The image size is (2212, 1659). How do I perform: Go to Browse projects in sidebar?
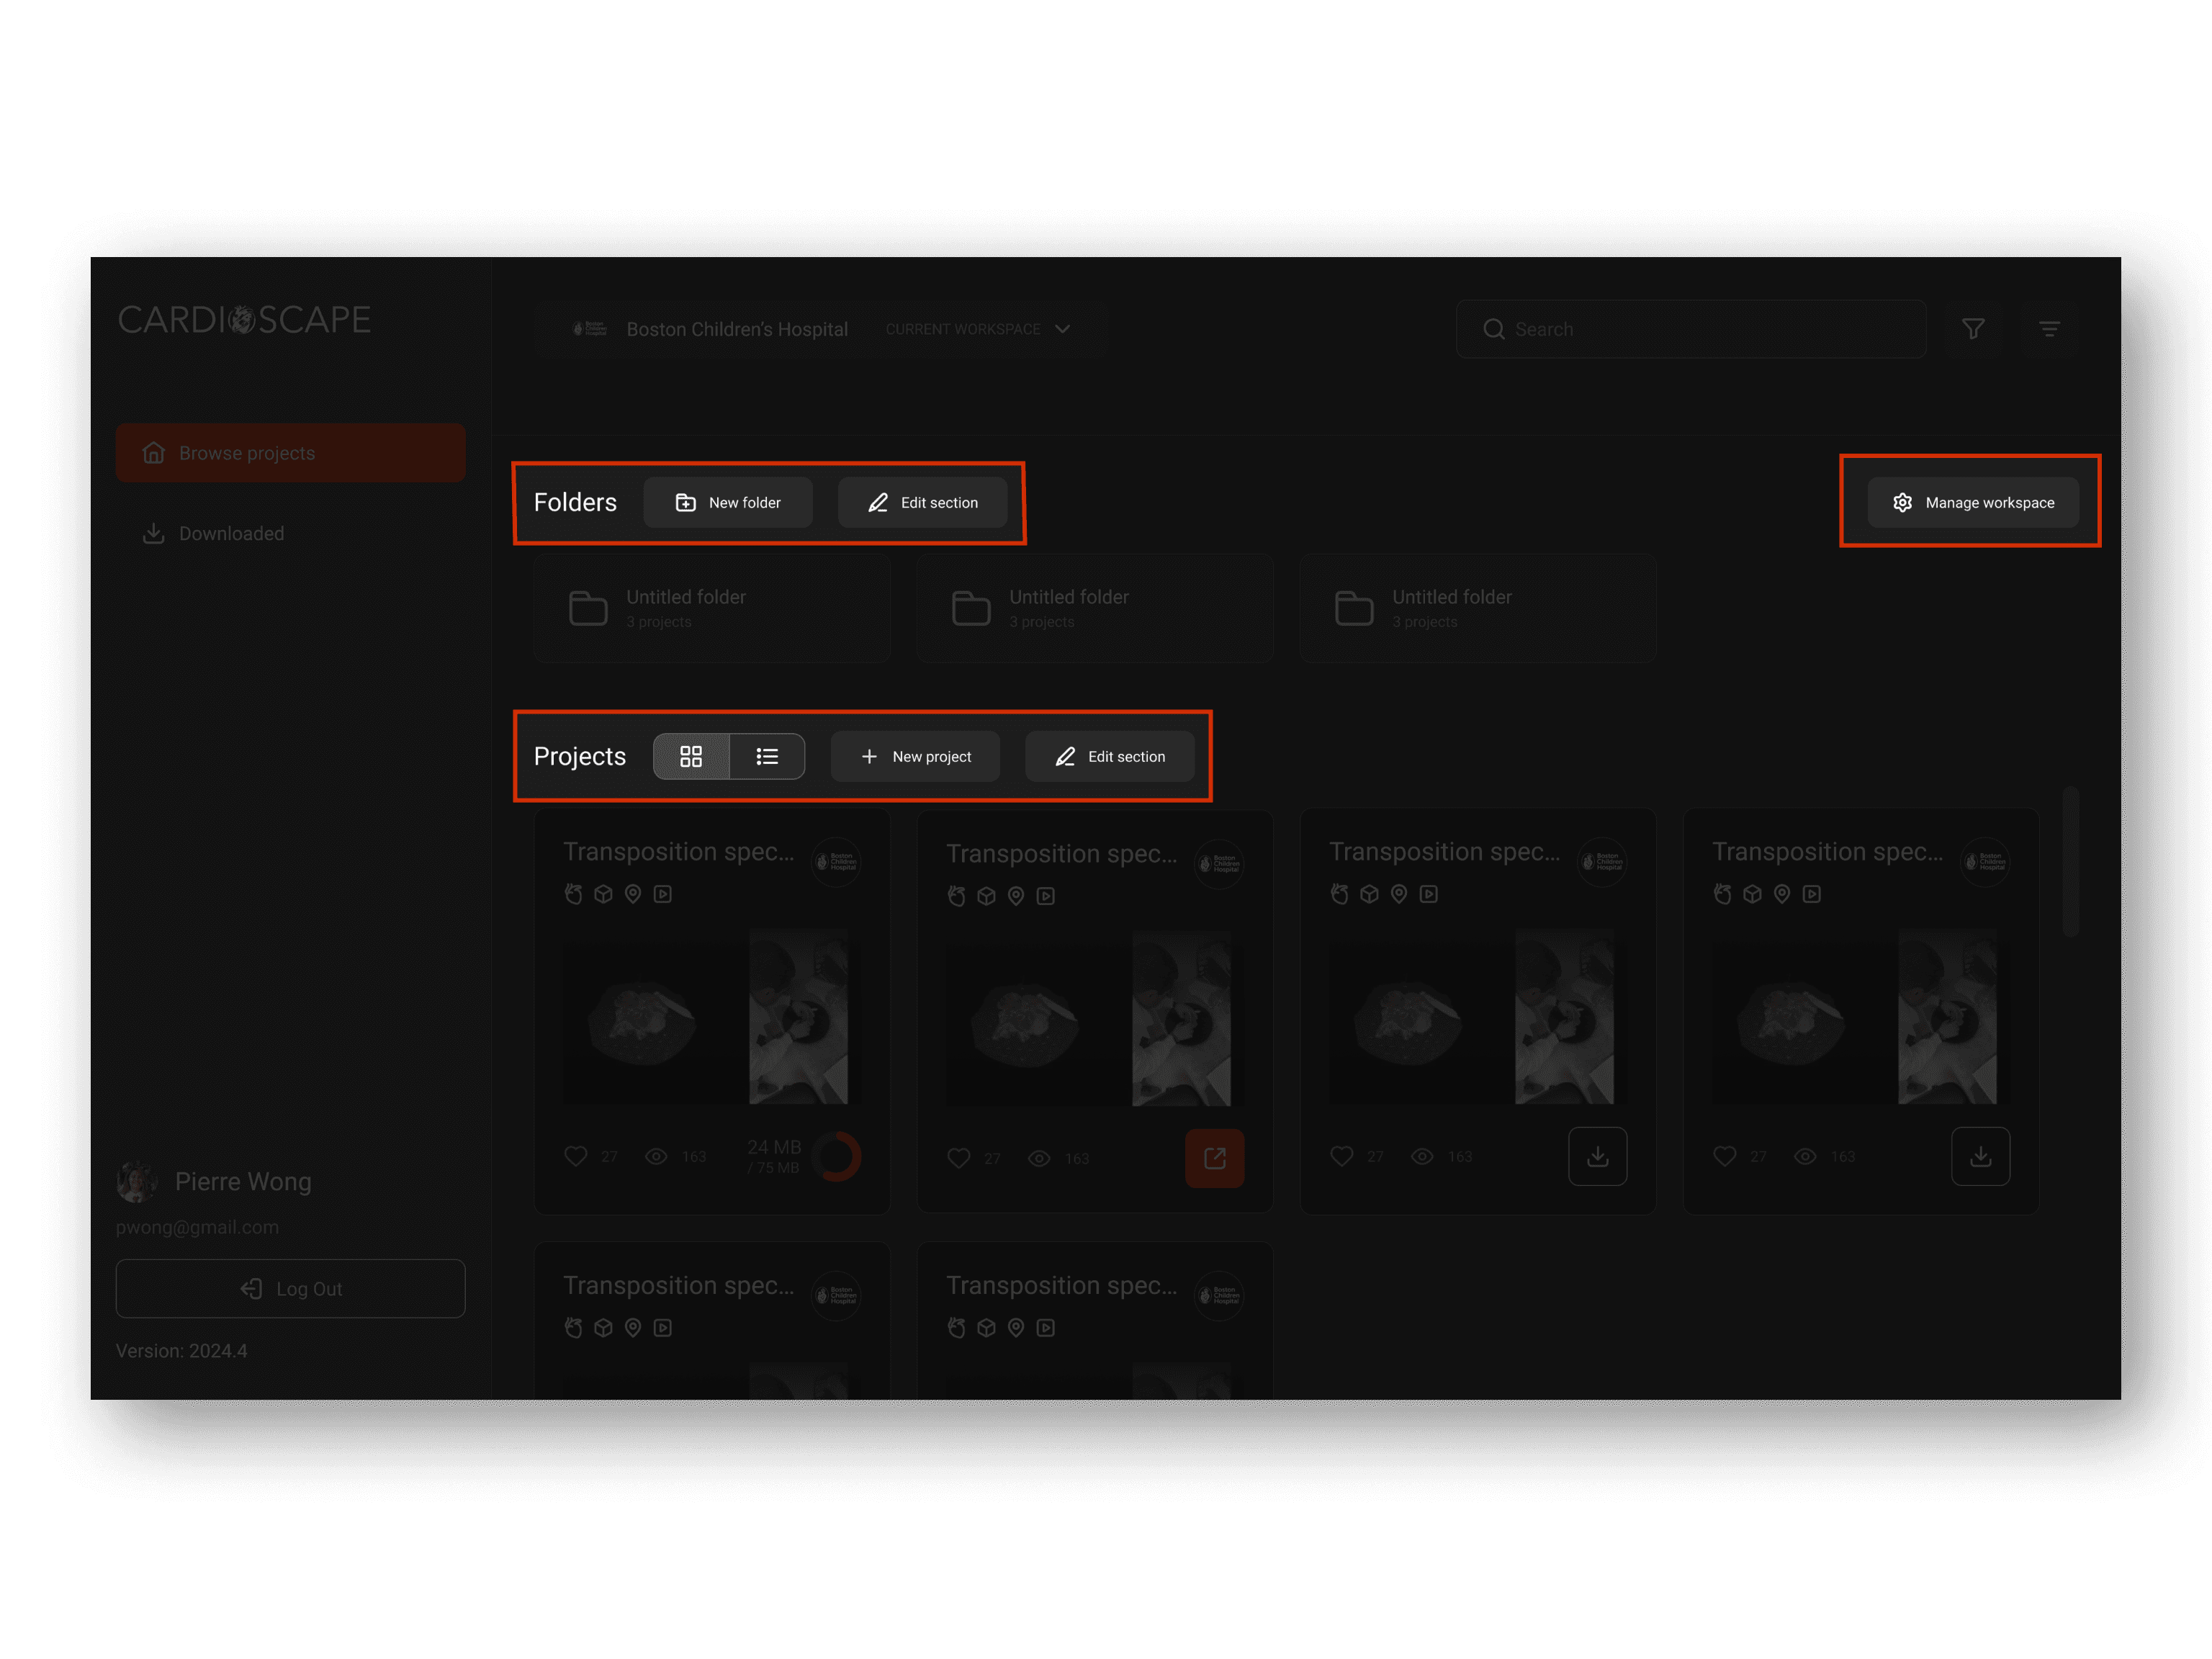[290, 453]
